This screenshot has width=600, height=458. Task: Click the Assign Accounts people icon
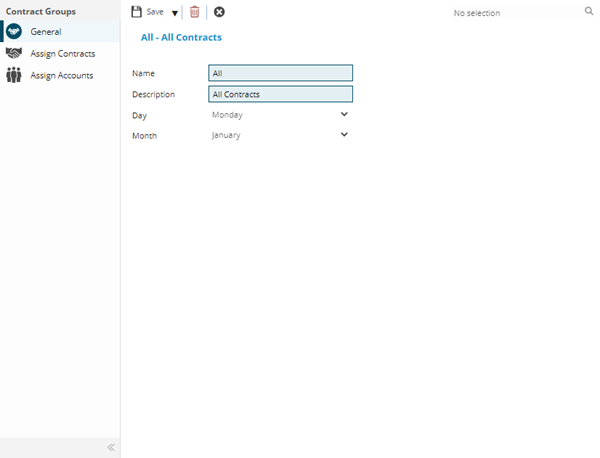pyautogui.click(x=14, y=75)
